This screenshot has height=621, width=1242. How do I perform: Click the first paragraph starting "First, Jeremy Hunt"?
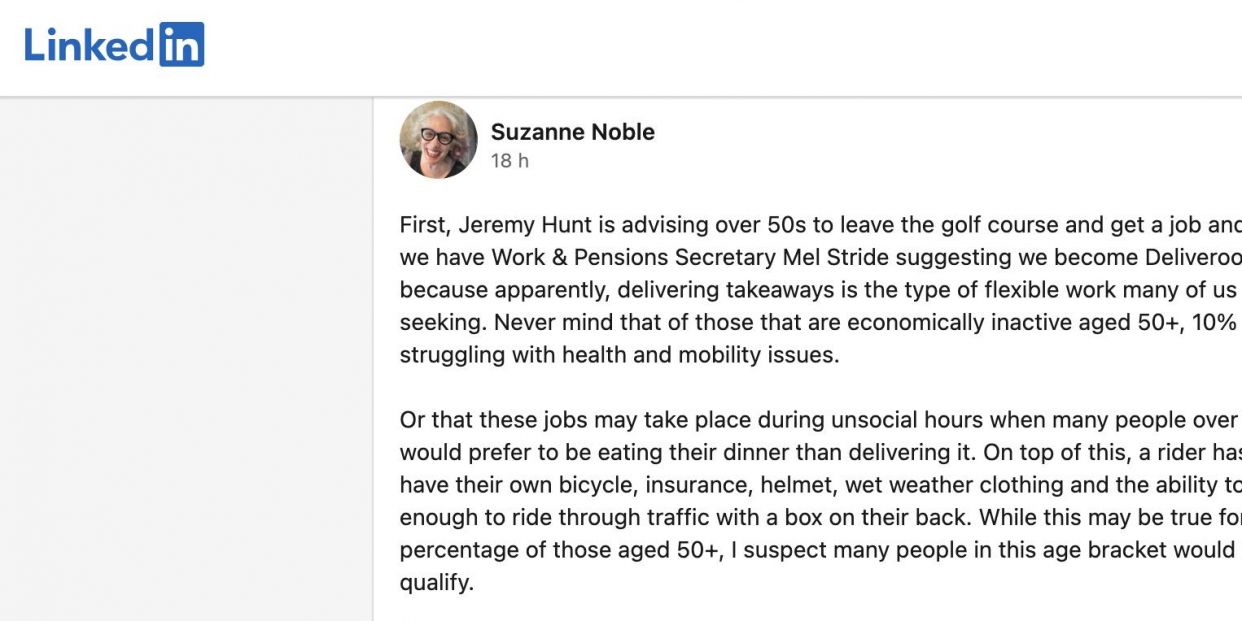[820, 290]
